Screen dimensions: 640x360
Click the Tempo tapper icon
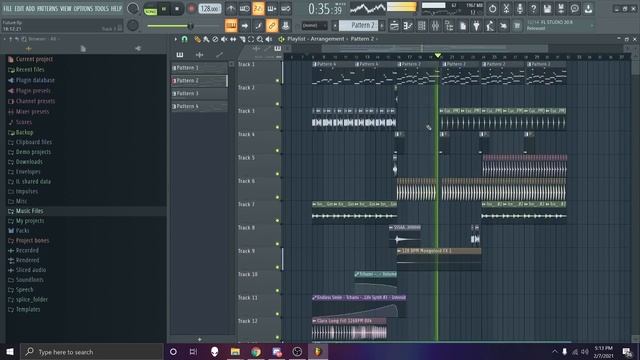coord(490,26)
